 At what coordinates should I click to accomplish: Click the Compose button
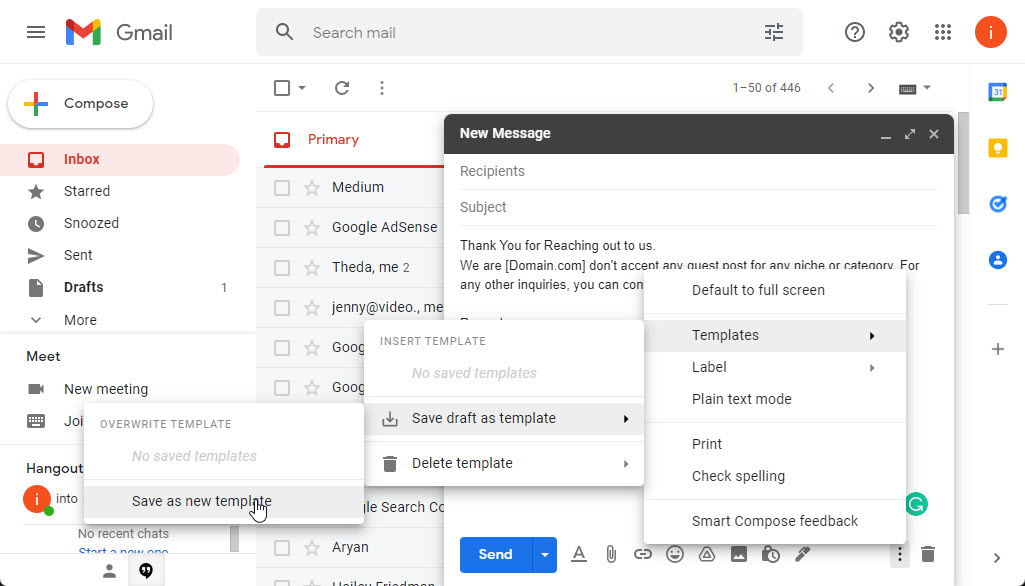click(x=80, y=103)
